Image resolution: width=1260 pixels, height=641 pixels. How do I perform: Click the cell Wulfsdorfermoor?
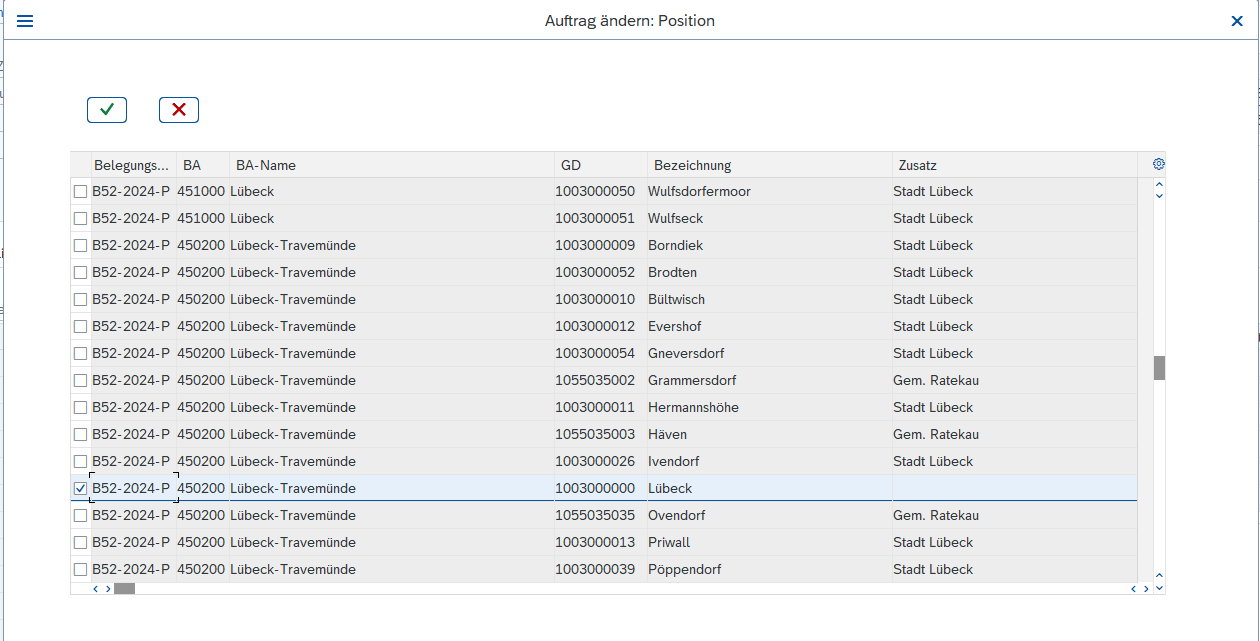pyautogui.click(x=770, y=192)
